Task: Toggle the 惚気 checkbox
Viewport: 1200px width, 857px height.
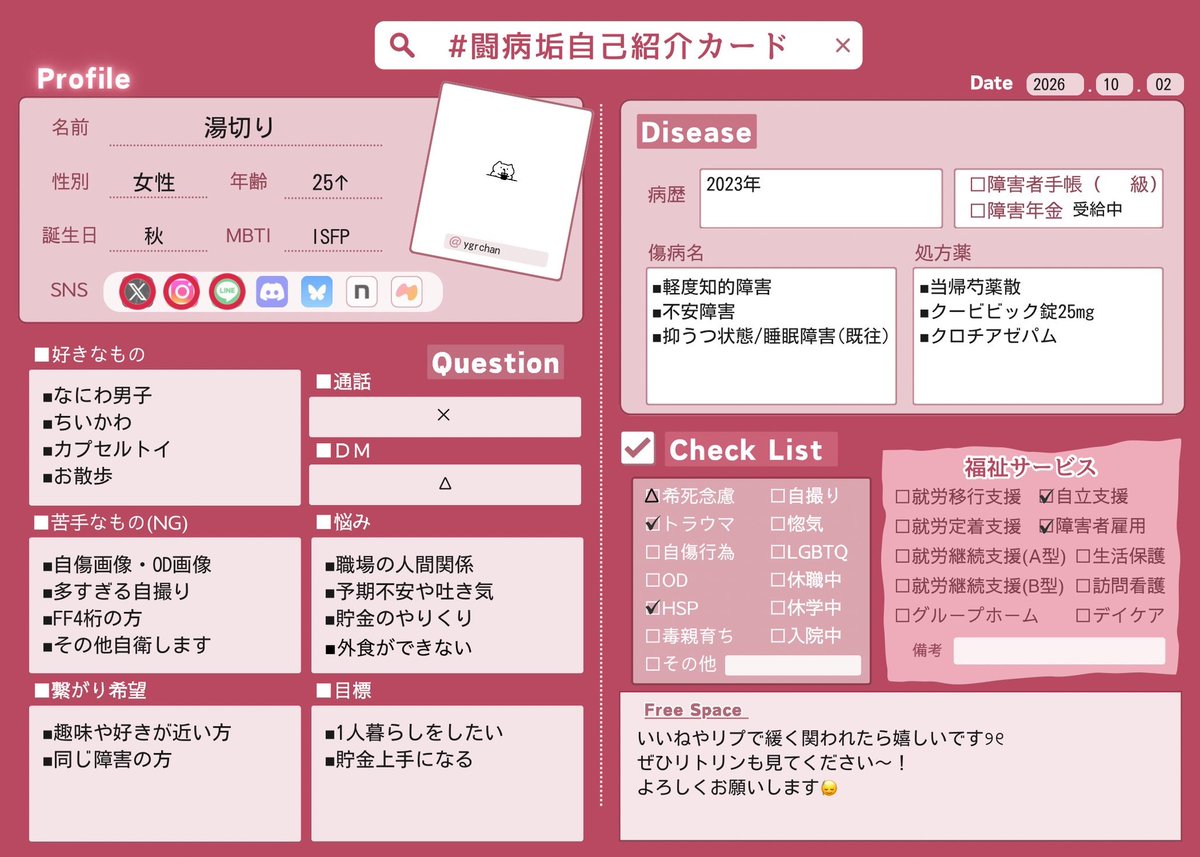Action: tap(778, 523)
